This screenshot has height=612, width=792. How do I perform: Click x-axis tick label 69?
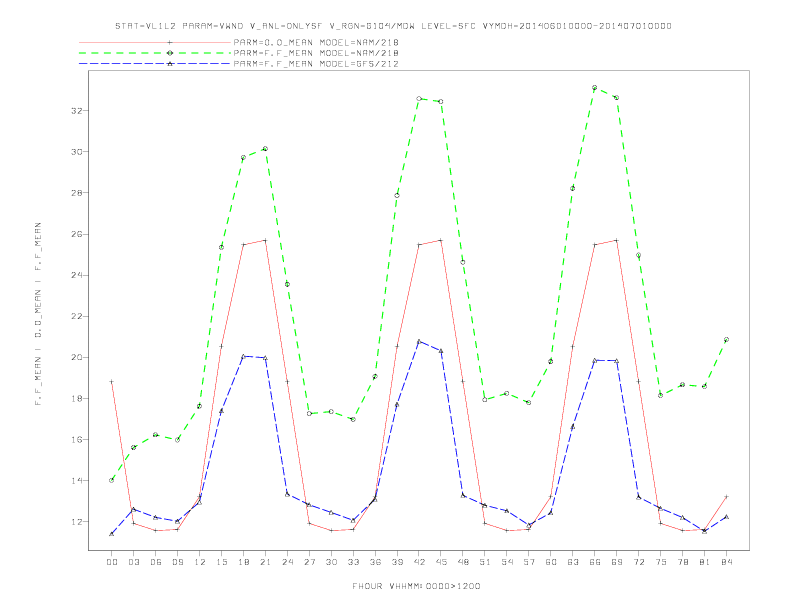coord(616,562)
